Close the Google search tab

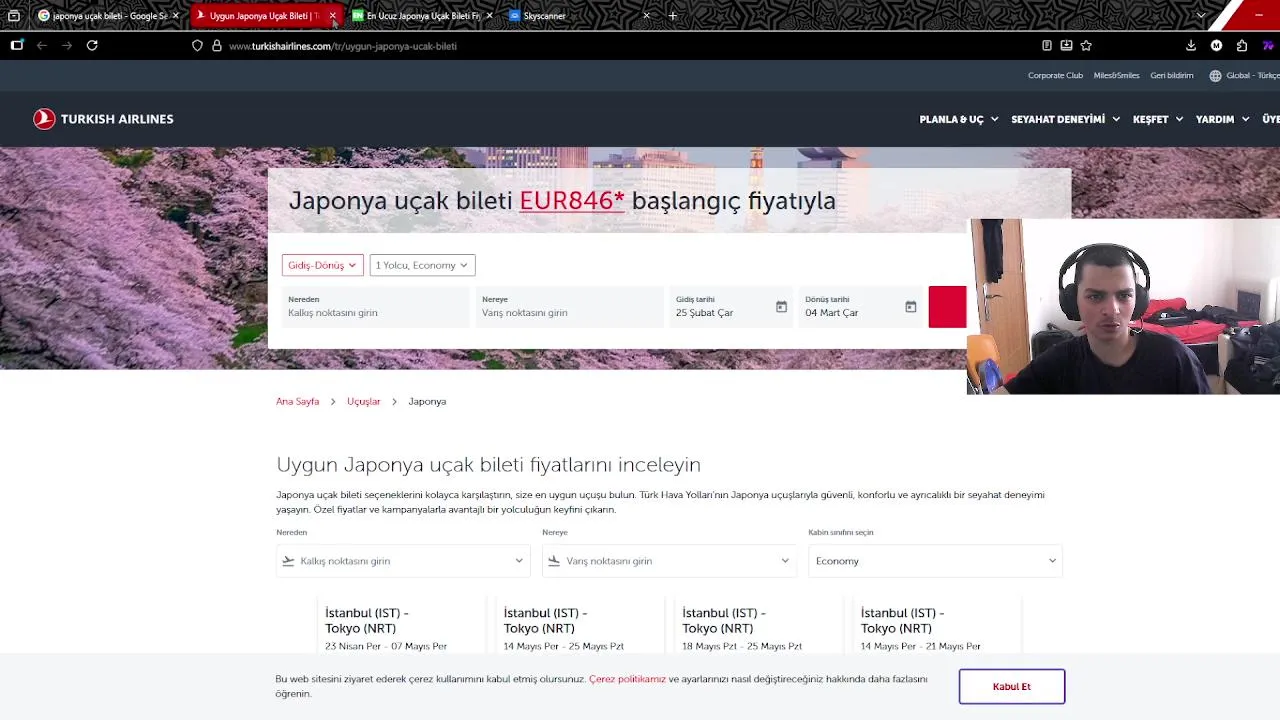coord(175,16)
